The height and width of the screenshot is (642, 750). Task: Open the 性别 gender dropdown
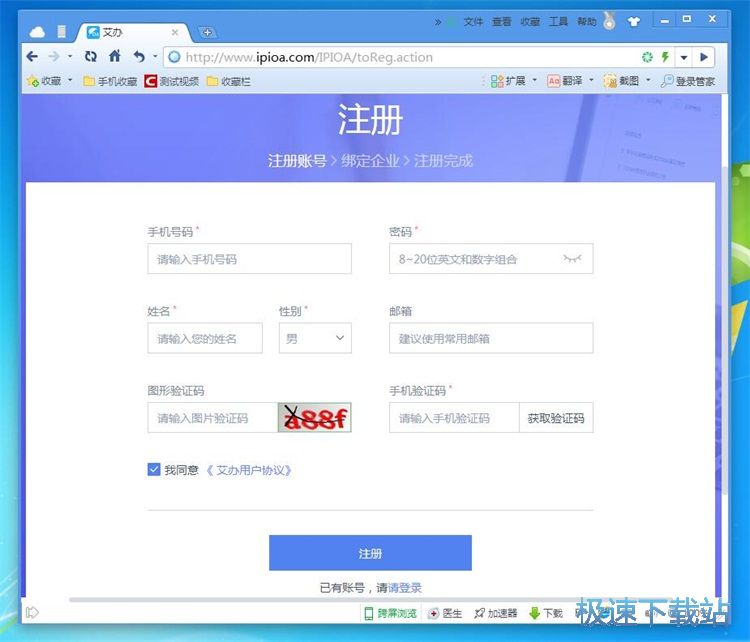click(315, 339)
